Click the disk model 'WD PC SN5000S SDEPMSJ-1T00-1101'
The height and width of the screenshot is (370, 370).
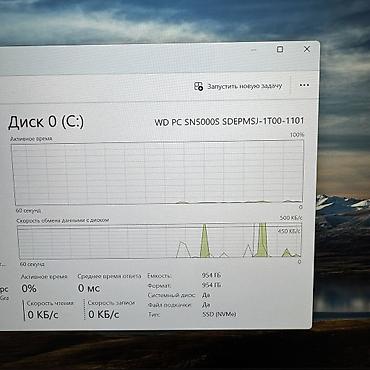pyautogui.click(x=229, y=122)
